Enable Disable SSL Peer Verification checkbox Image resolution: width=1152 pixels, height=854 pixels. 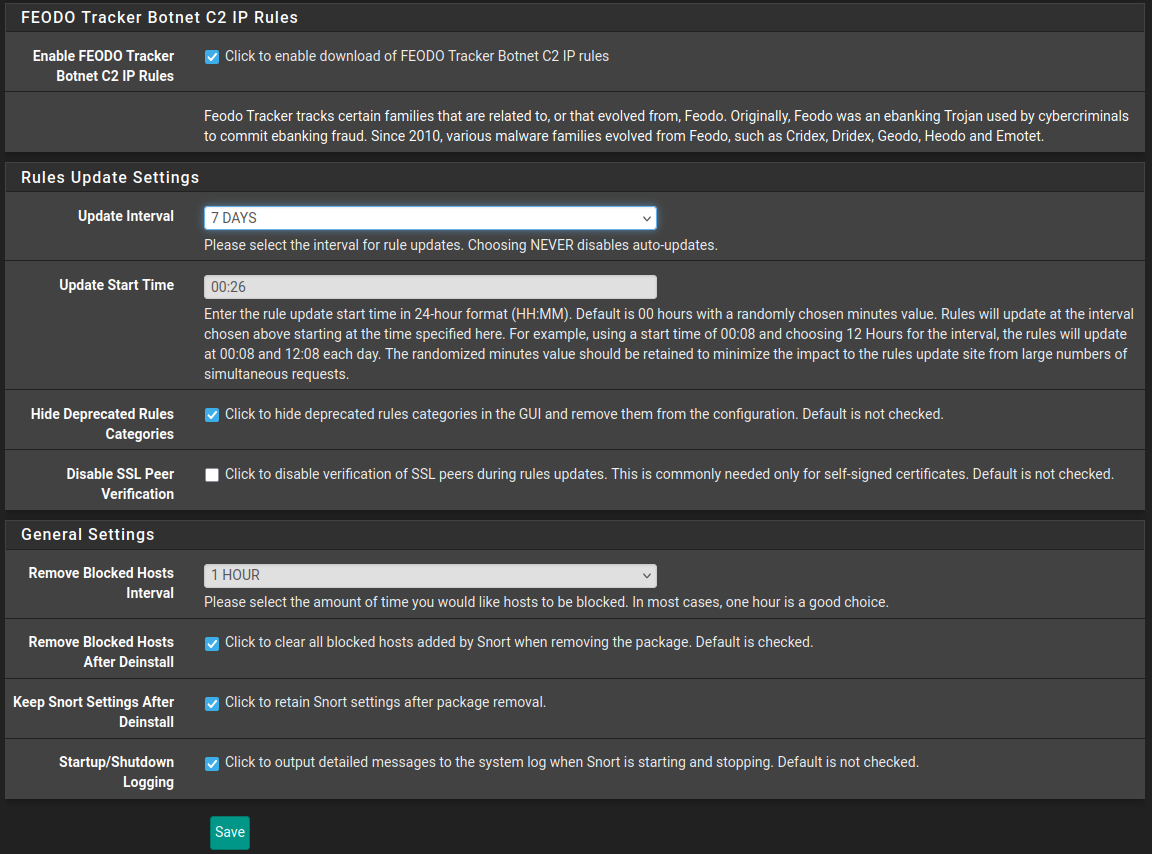tap(212, 476)
